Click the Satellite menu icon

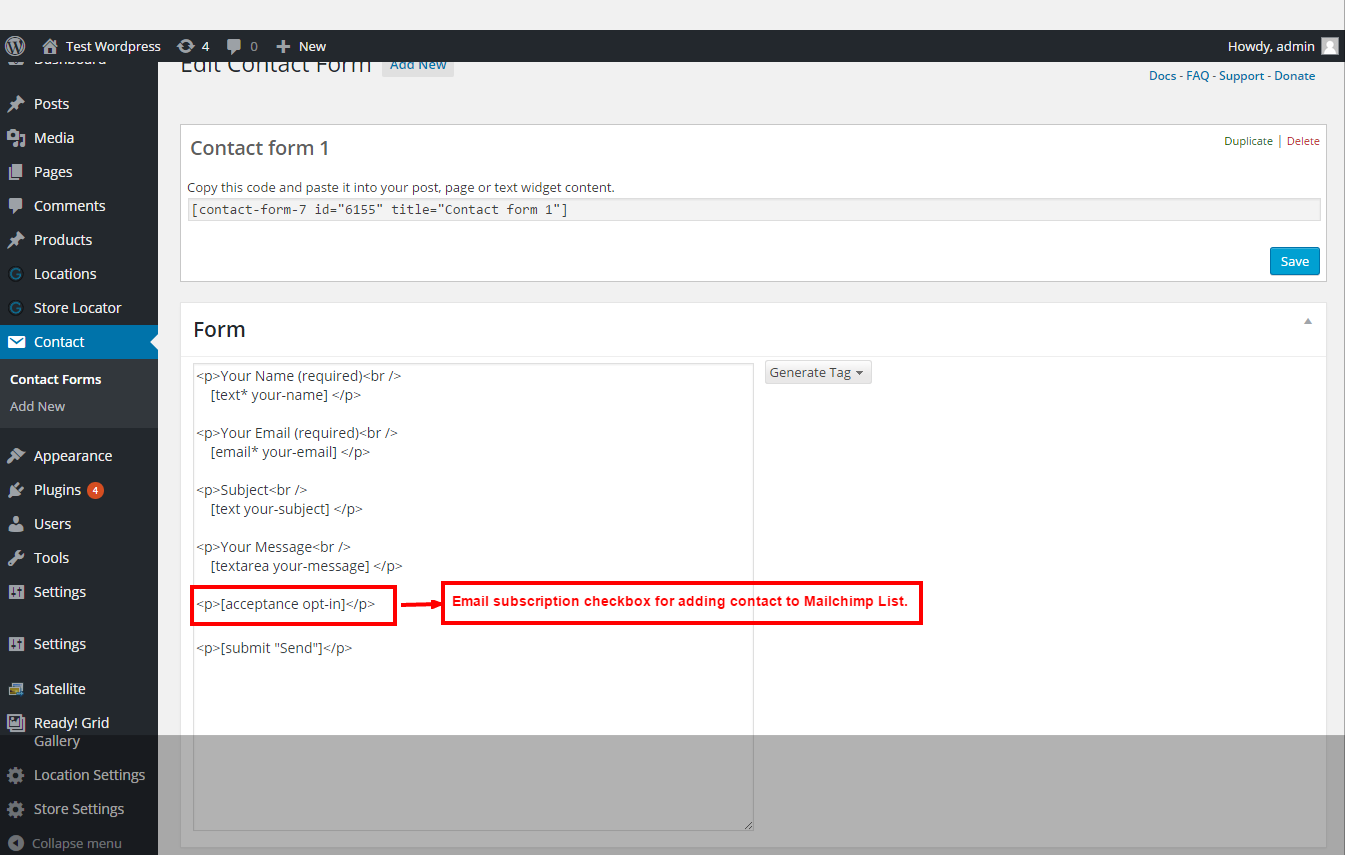(x=16, y=689)
